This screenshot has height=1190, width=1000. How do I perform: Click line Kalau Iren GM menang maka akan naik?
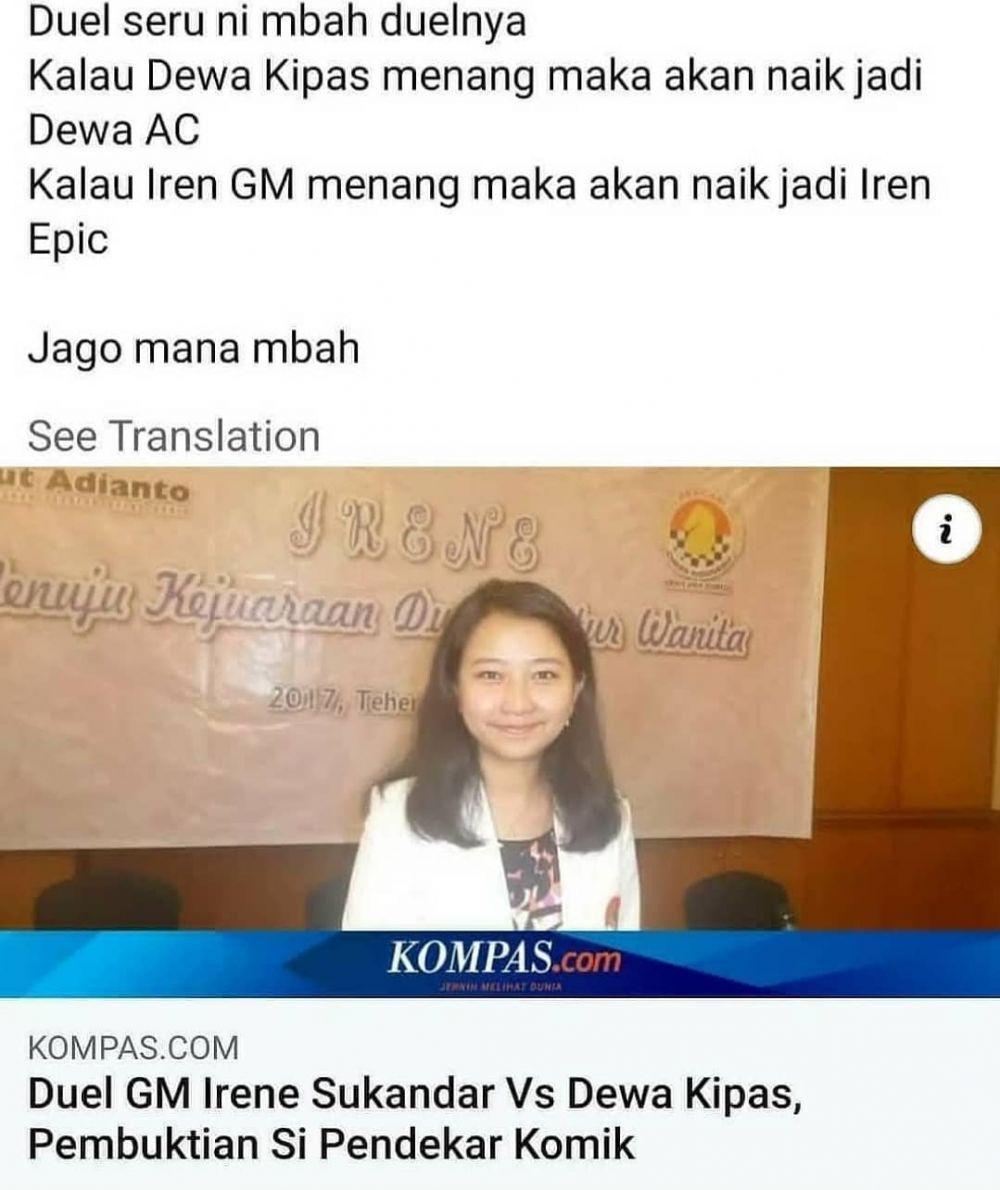479,185
